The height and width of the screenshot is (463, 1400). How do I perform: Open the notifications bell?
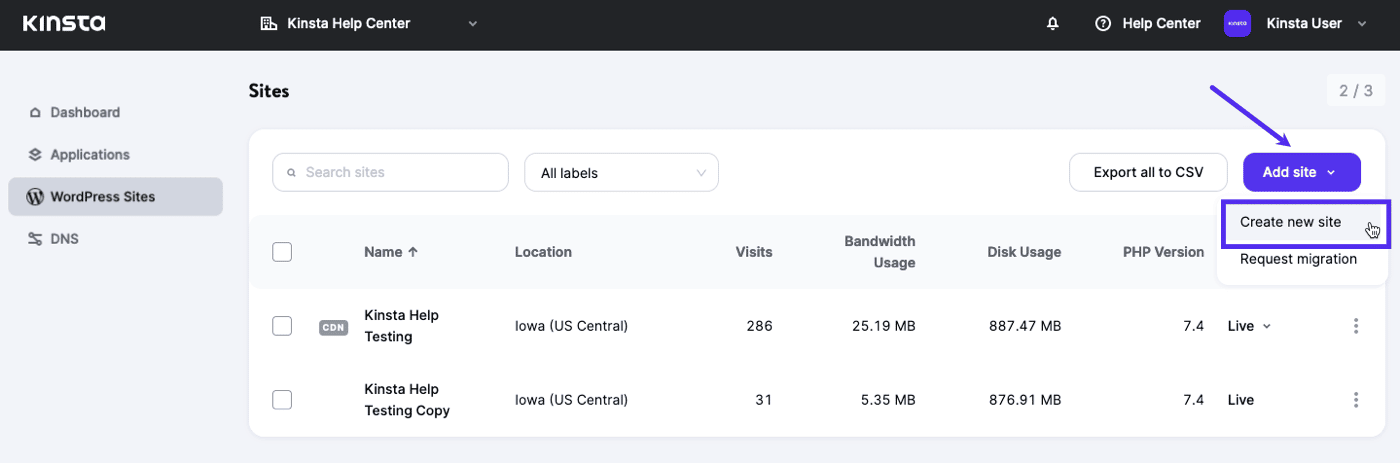click(x=1052, y=24)
